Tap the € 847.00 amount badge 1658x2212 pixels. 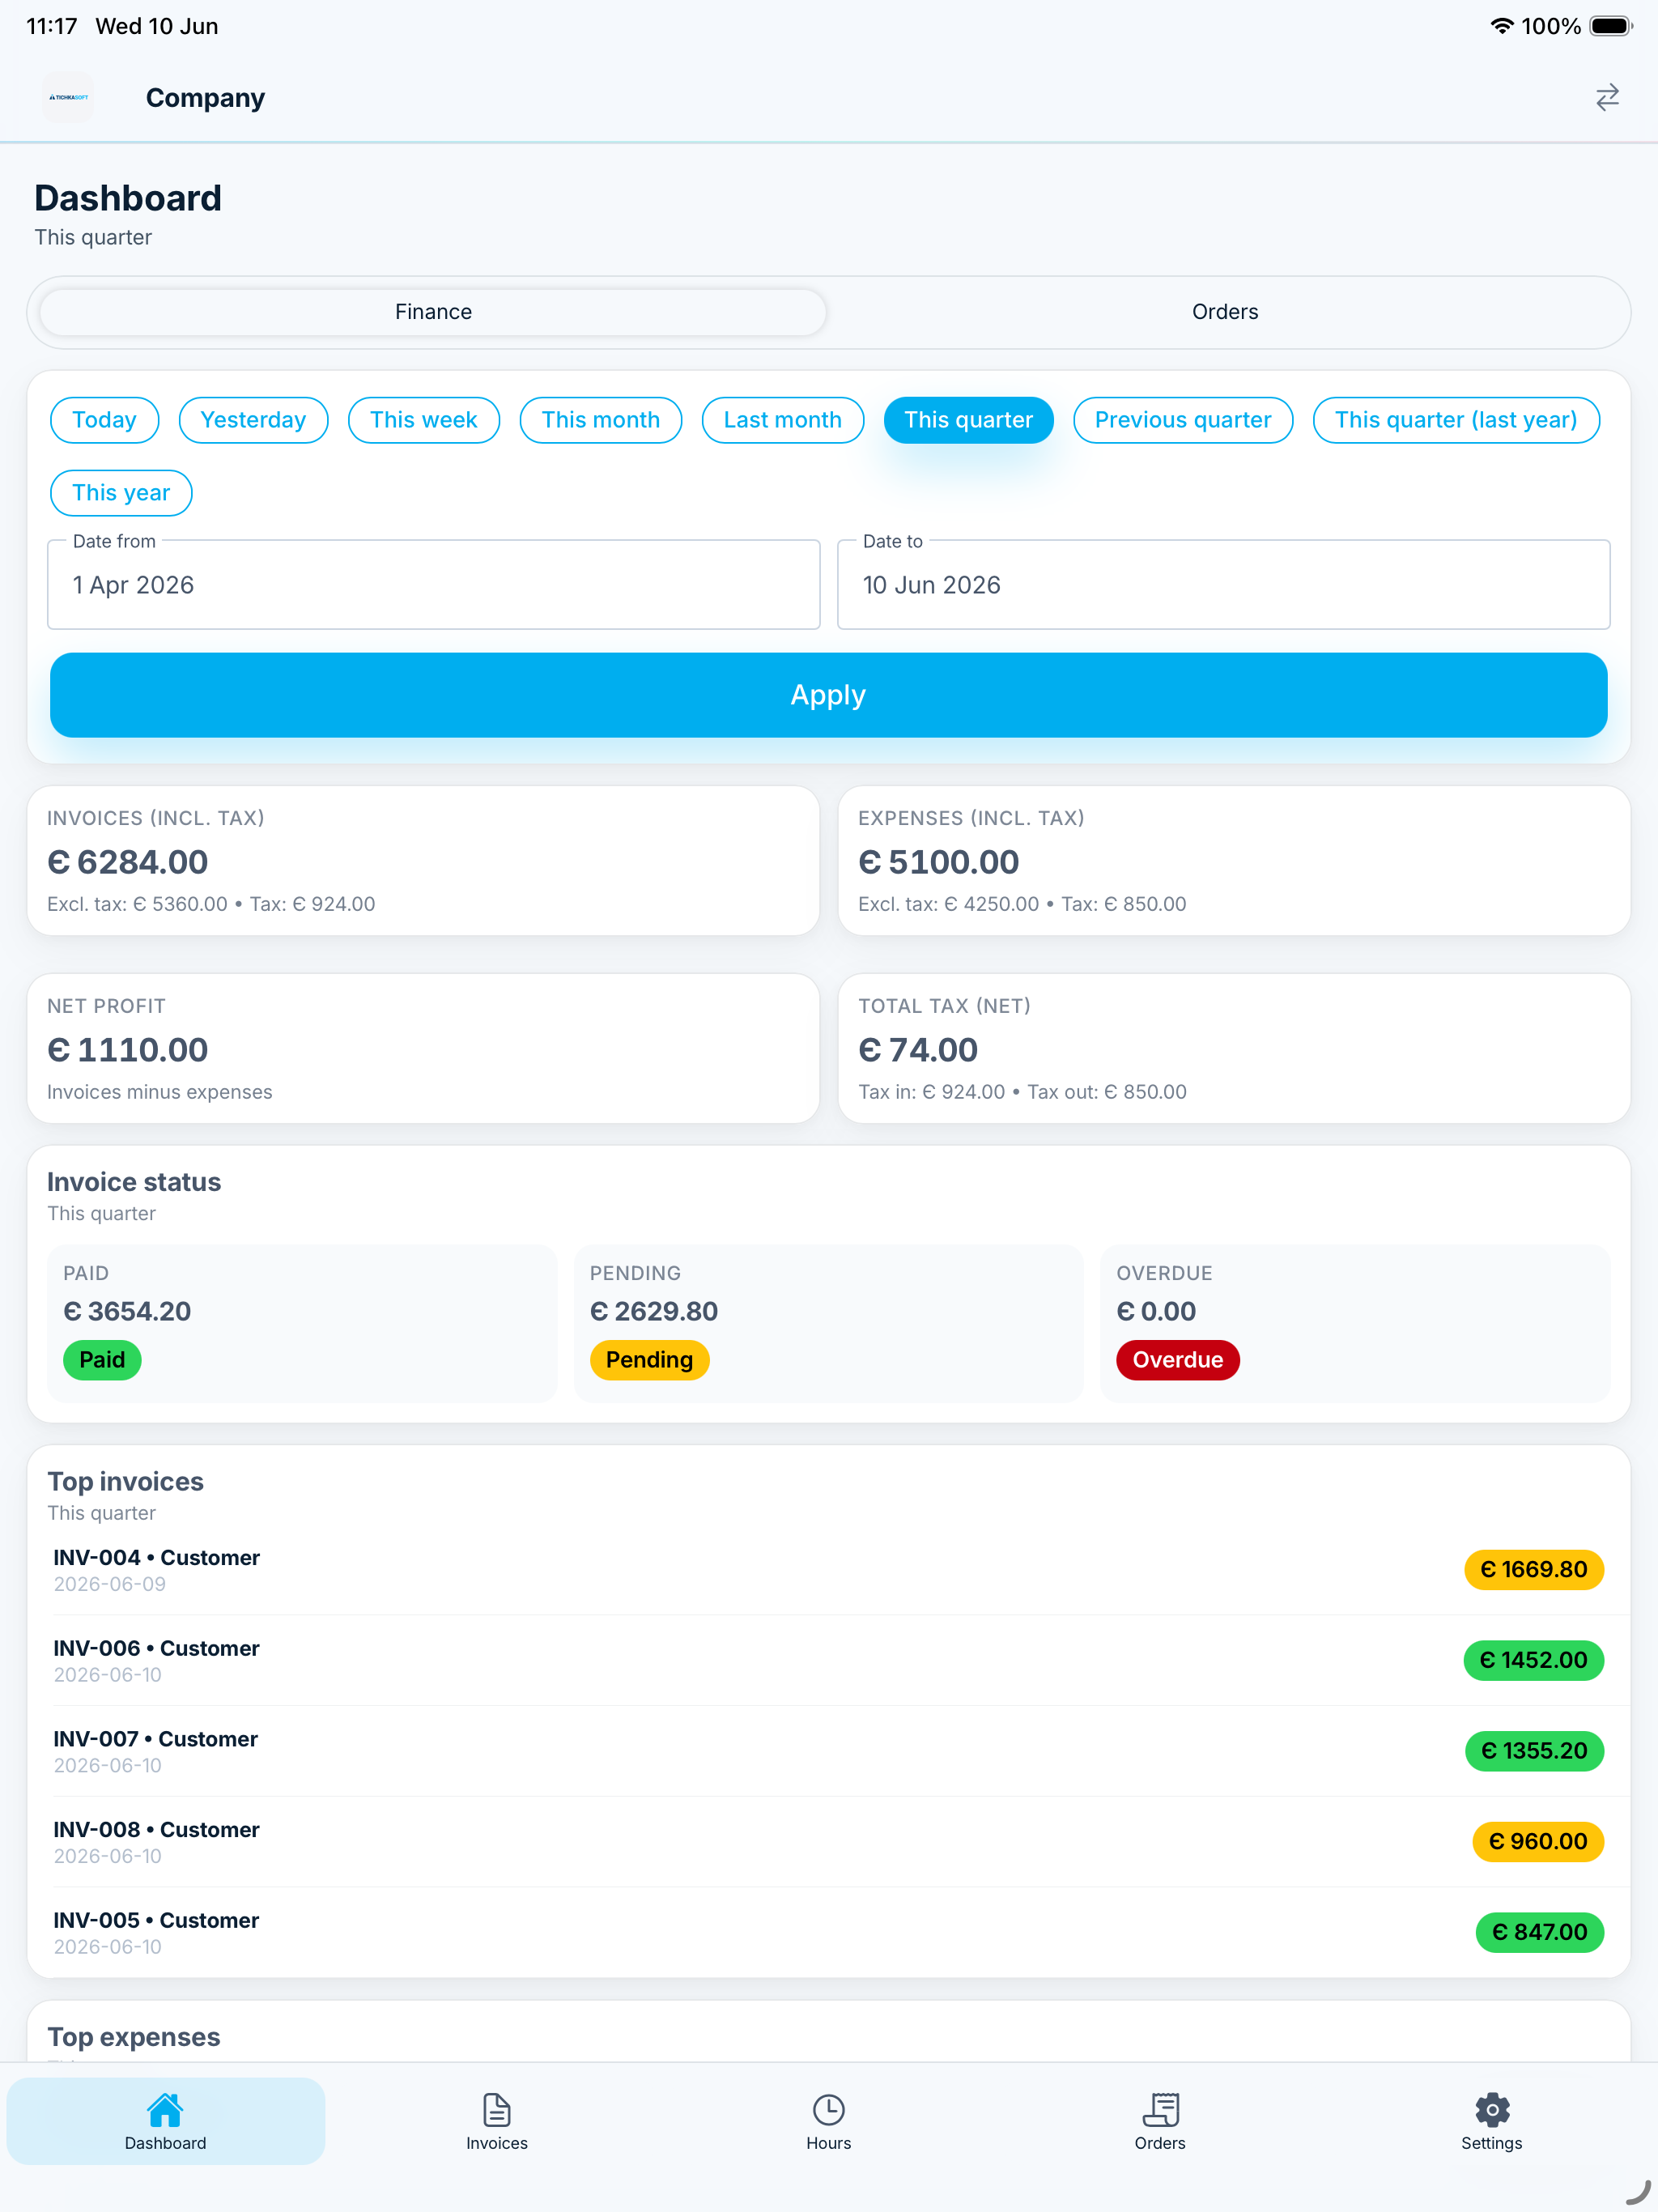click(x=1540, y=1932)
